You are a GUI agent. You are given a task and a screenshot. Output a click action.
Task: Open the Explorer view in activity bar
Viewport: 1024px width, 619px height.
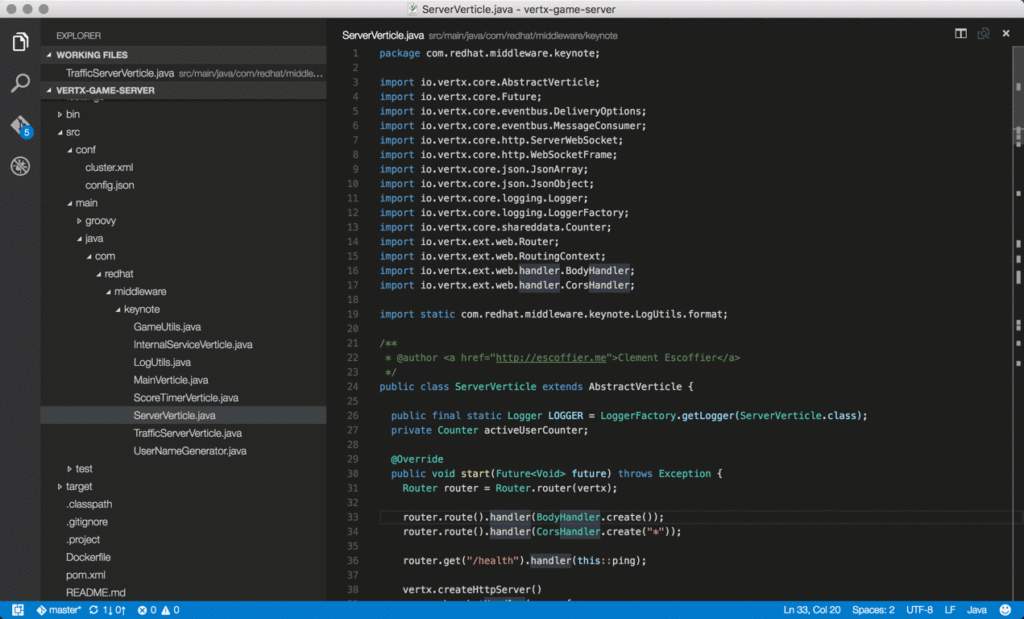coord(20,42)
